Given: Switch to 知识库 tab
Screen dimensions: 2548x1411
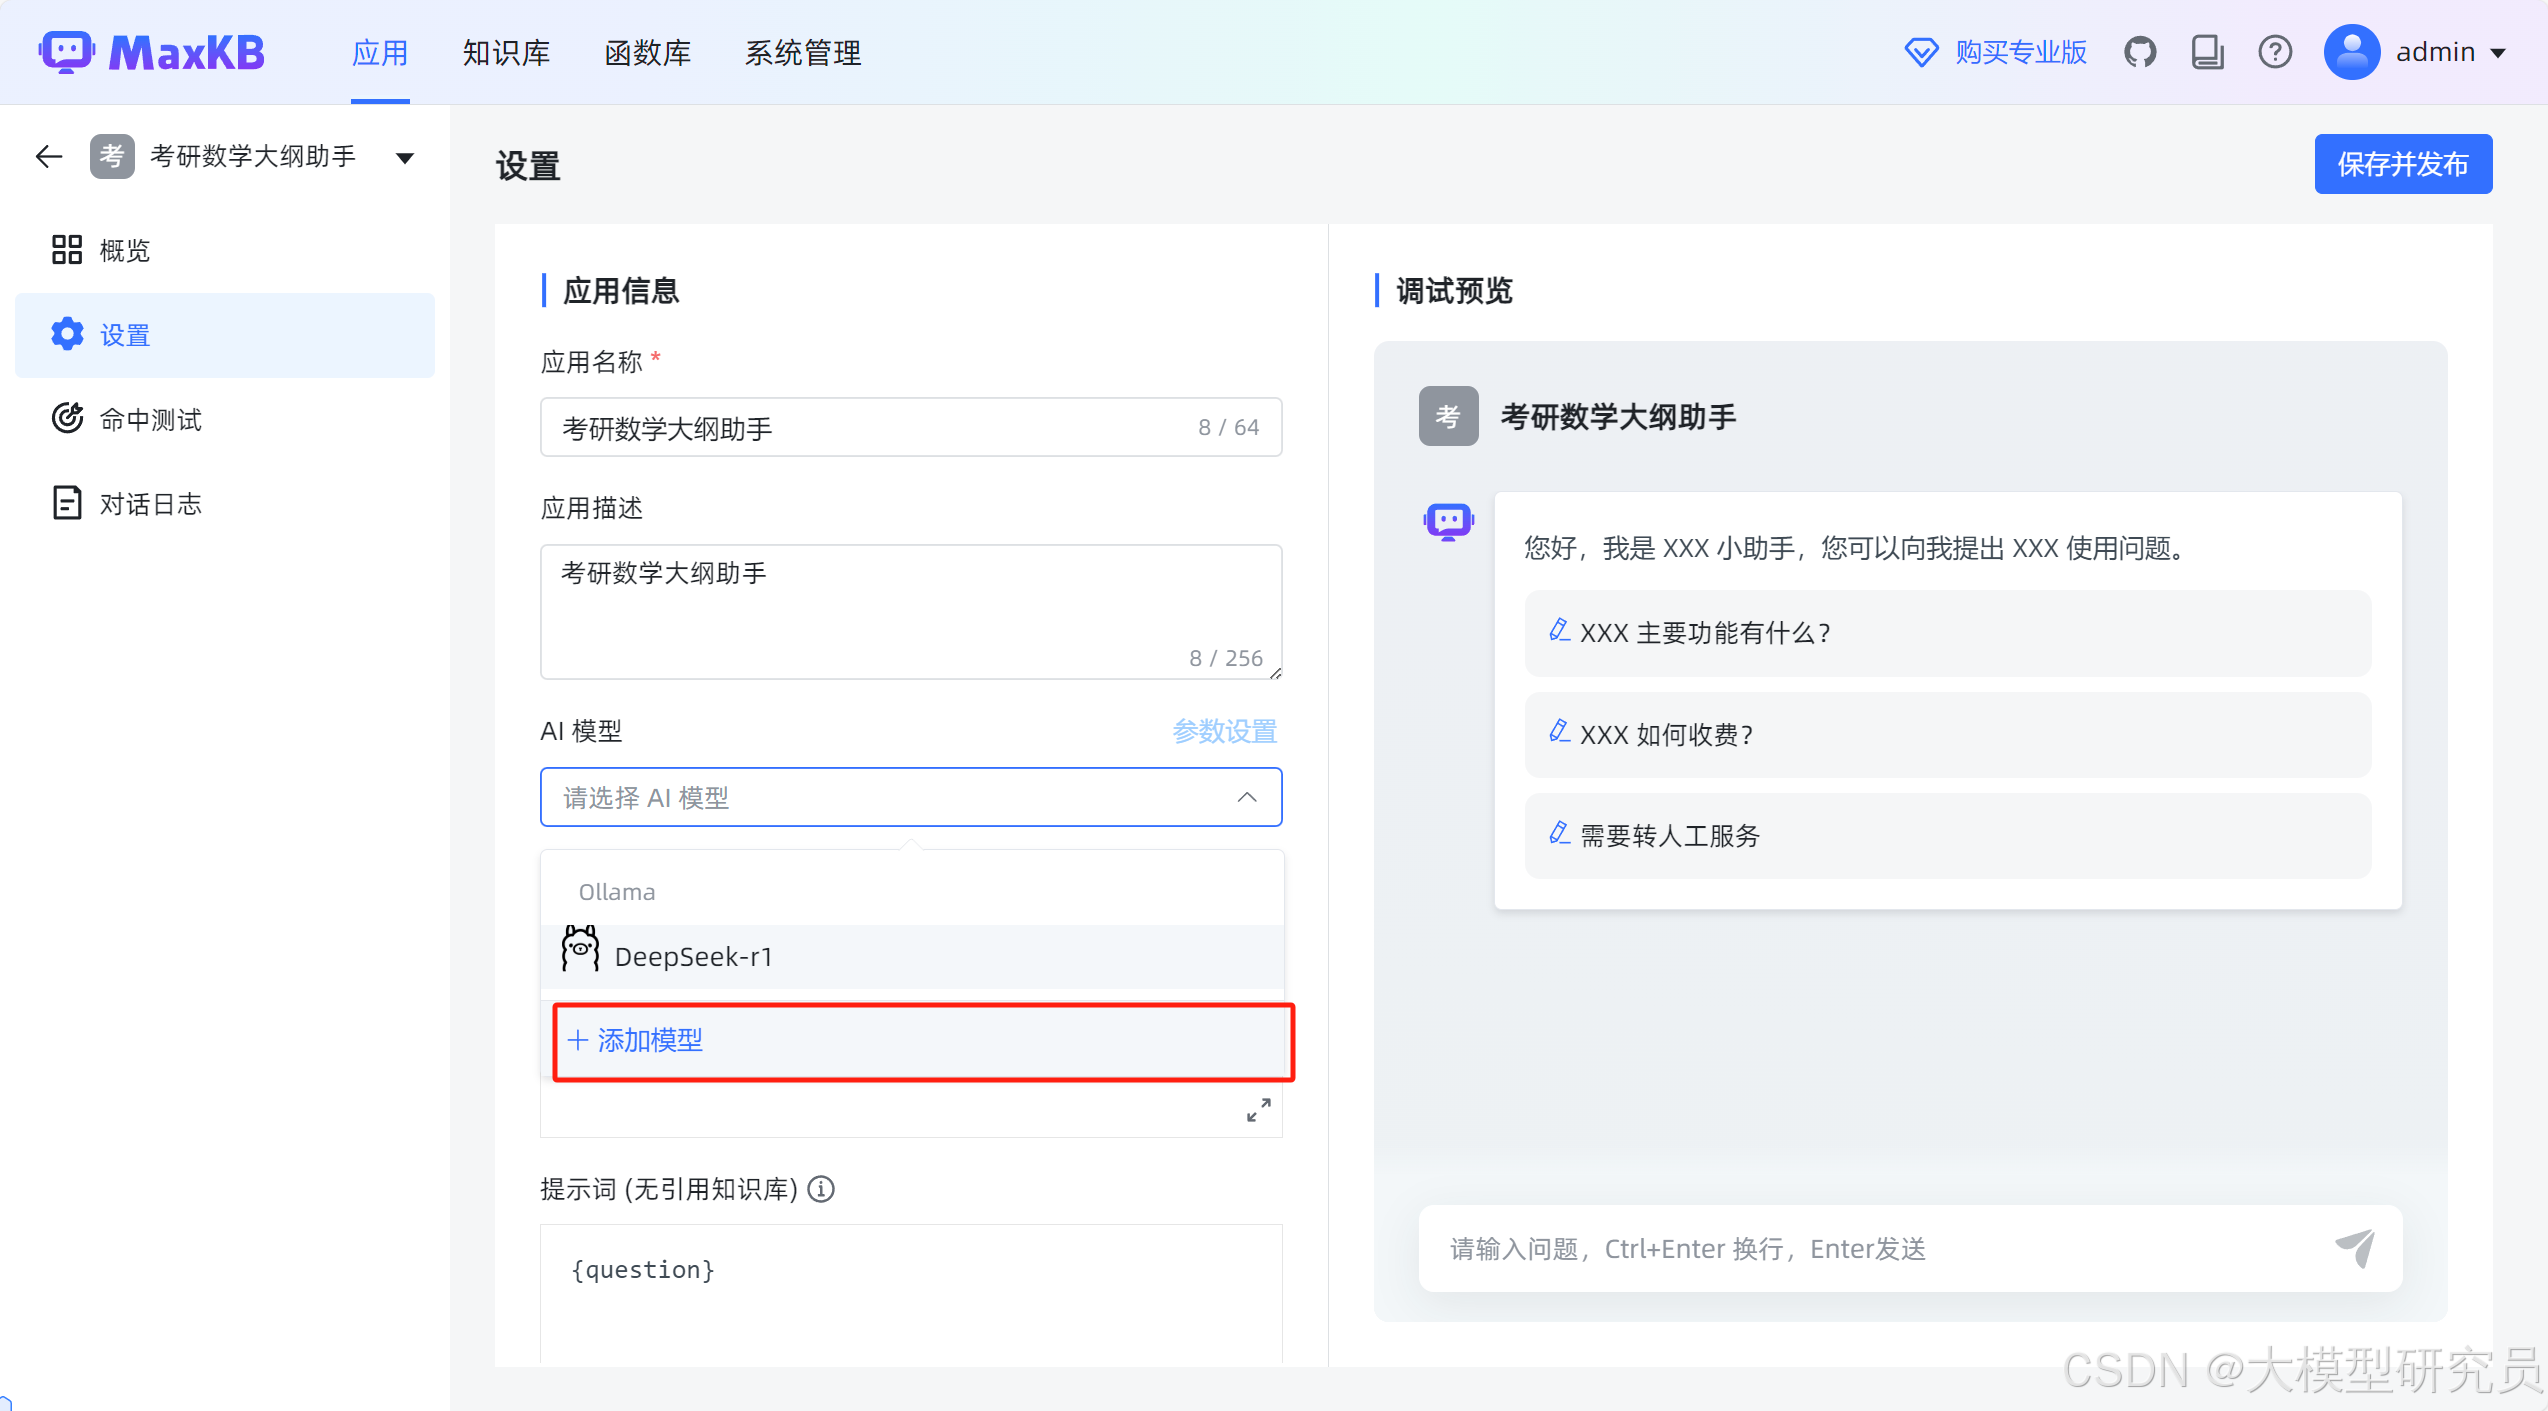Looking at the screenshot, I should (x=506, y=53).
